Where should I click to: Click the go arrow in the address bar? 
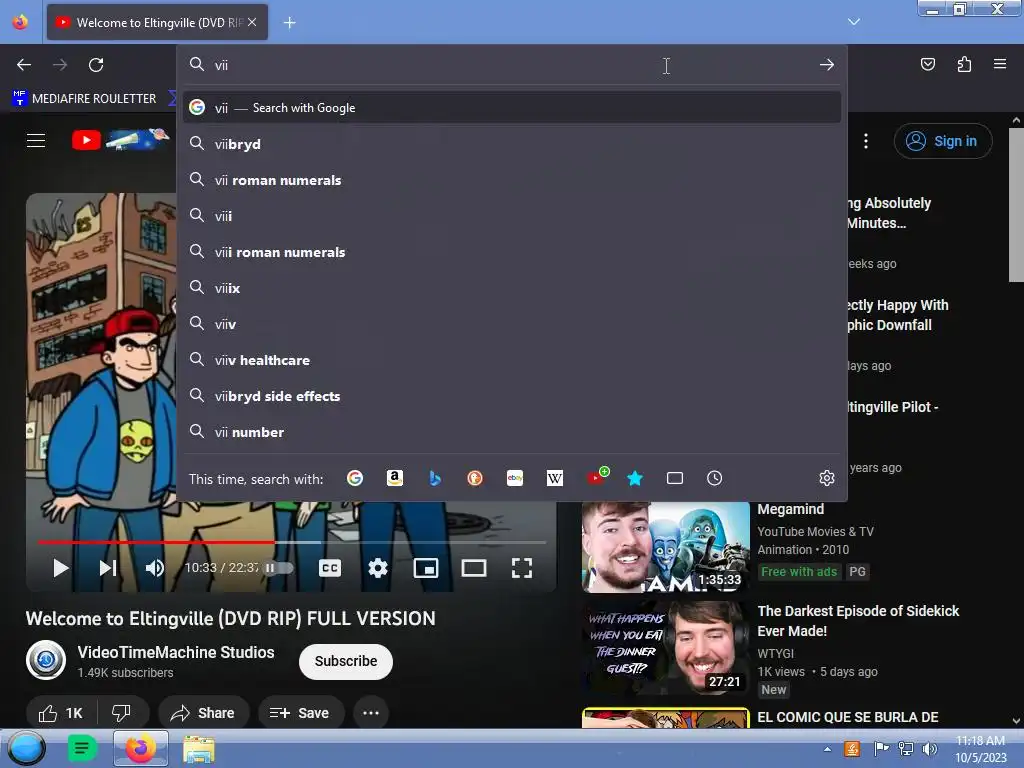(x=827, y=65)
